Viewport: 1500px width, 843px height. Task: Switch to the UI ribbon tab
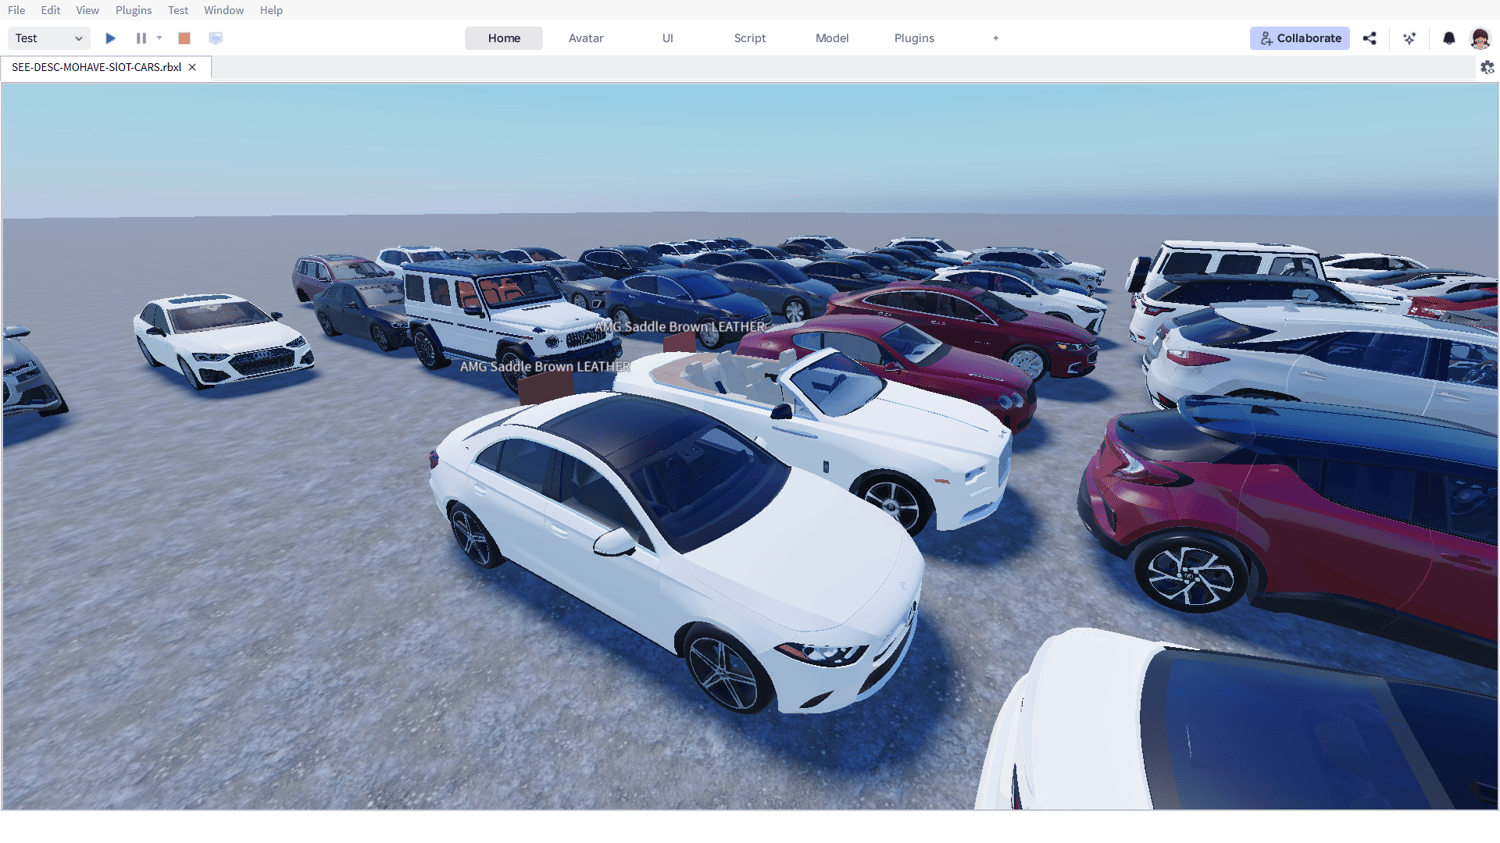[x=668, y=38]
